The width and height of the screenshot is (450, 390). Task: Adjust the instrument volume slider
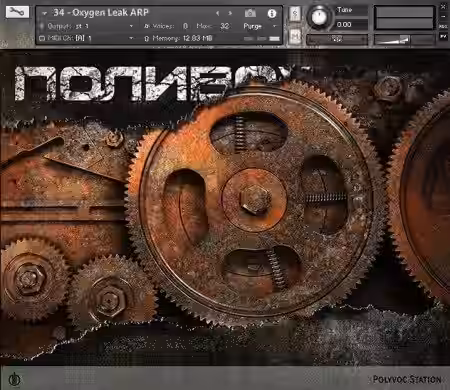coord(404,39)
